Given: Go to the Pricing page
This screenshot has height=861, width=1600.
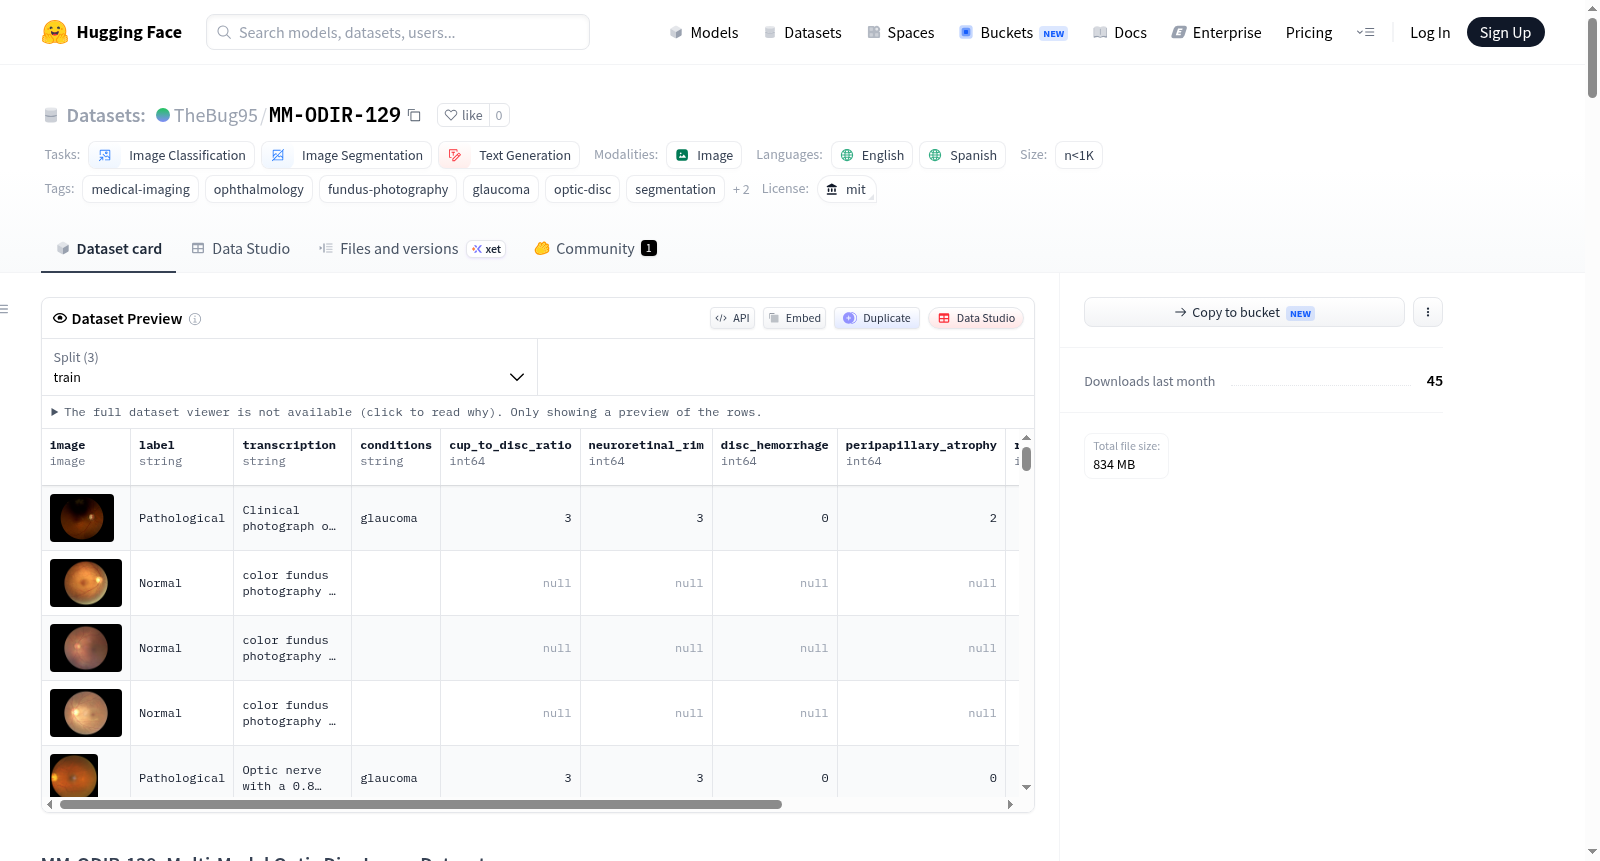Looking at the screenshot, I should (1309, 32).
